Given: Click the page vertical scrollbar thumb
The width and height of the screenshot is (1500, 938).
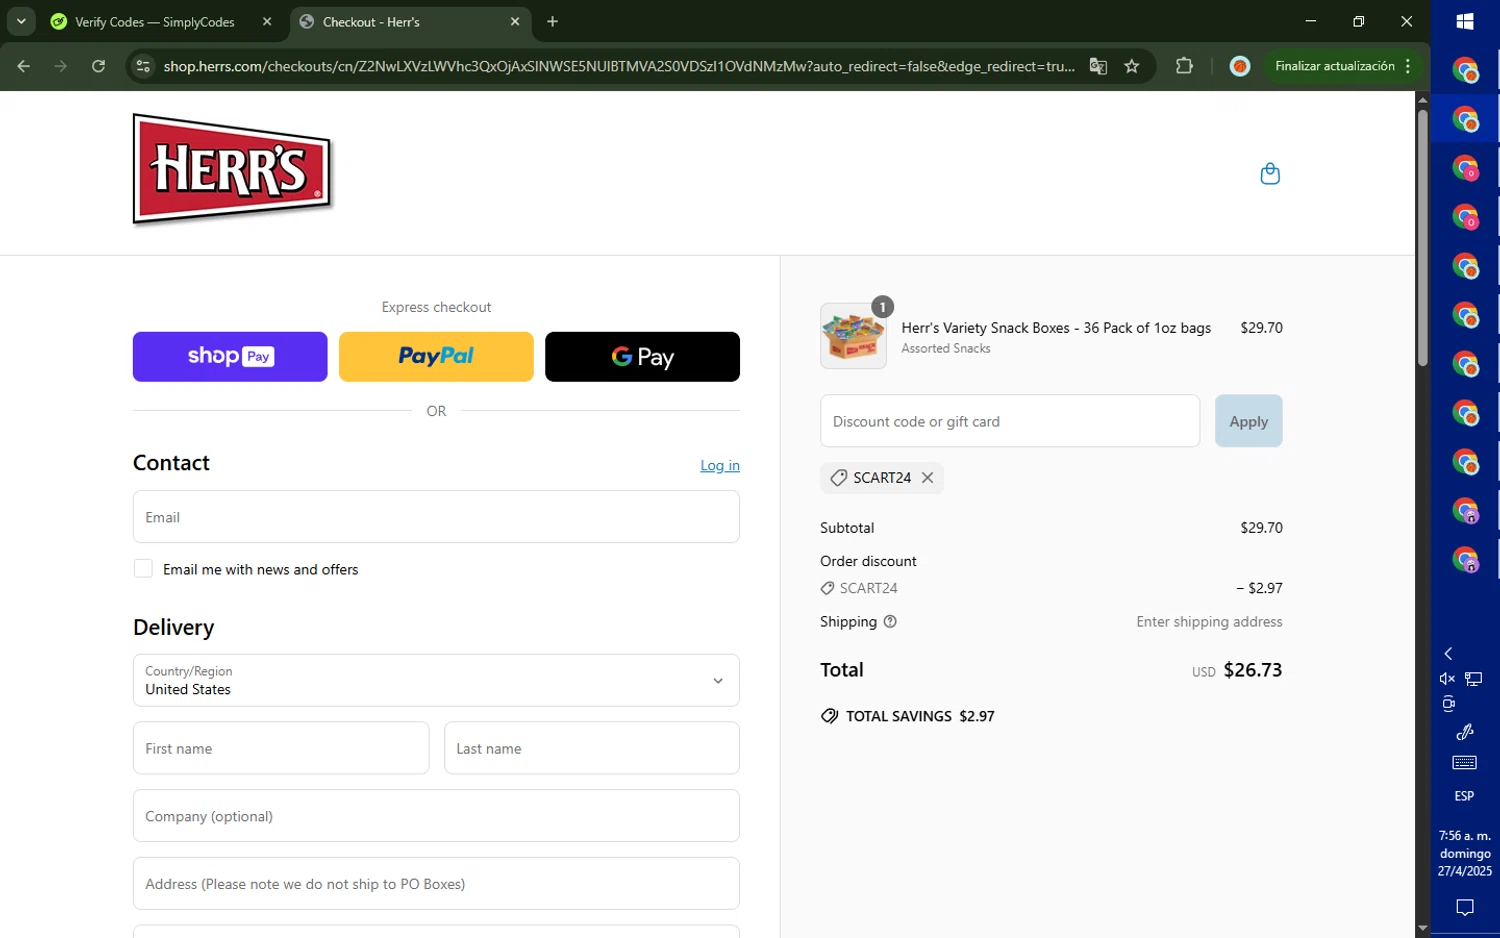Looking at the screenshot, I should pyautogui.click(x=1422, y=238).
